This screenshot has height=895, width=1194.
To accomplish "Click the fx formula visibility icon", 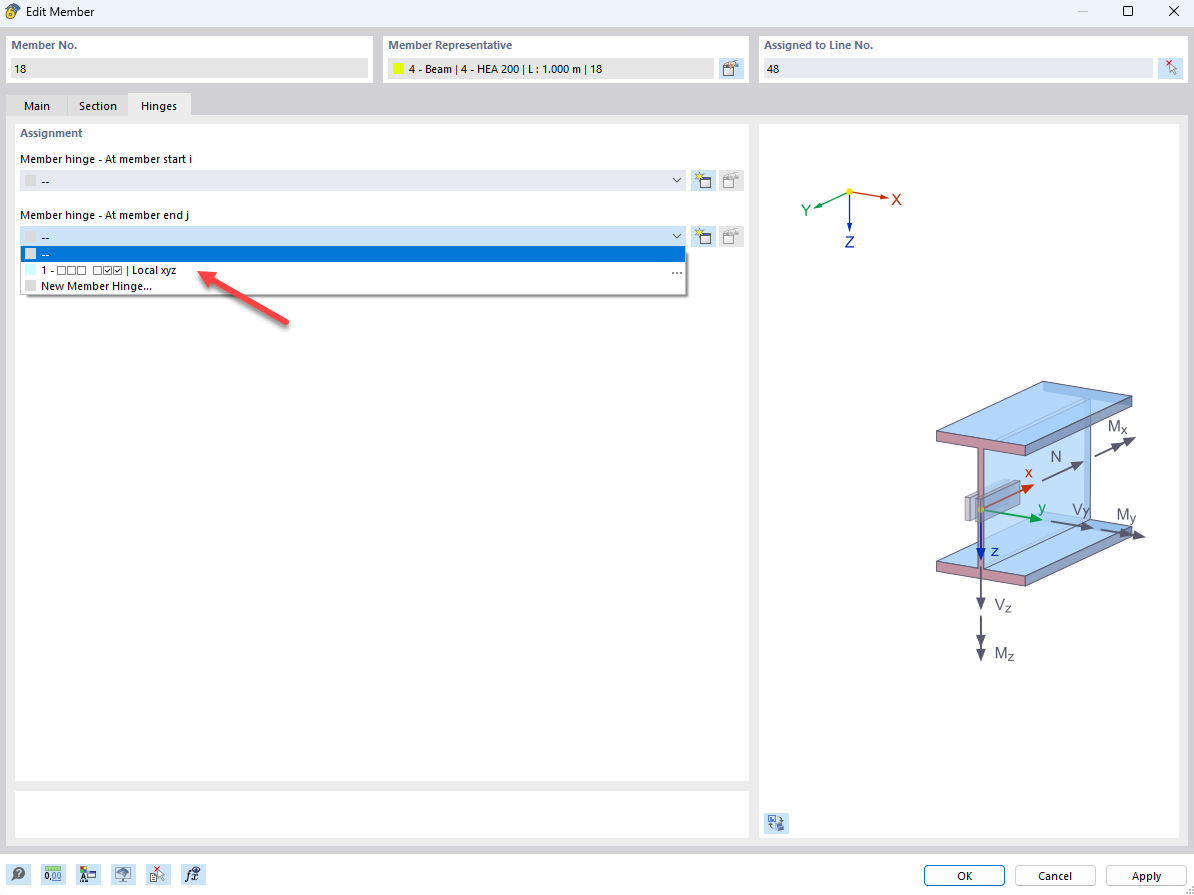I will (193, 874).
